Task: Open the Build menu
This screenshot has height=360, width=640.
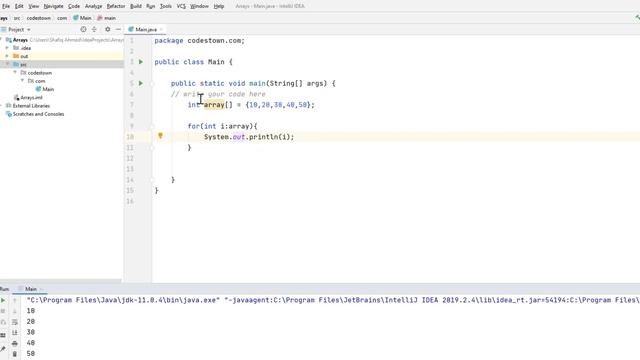Action: click(x=136, y=6)
